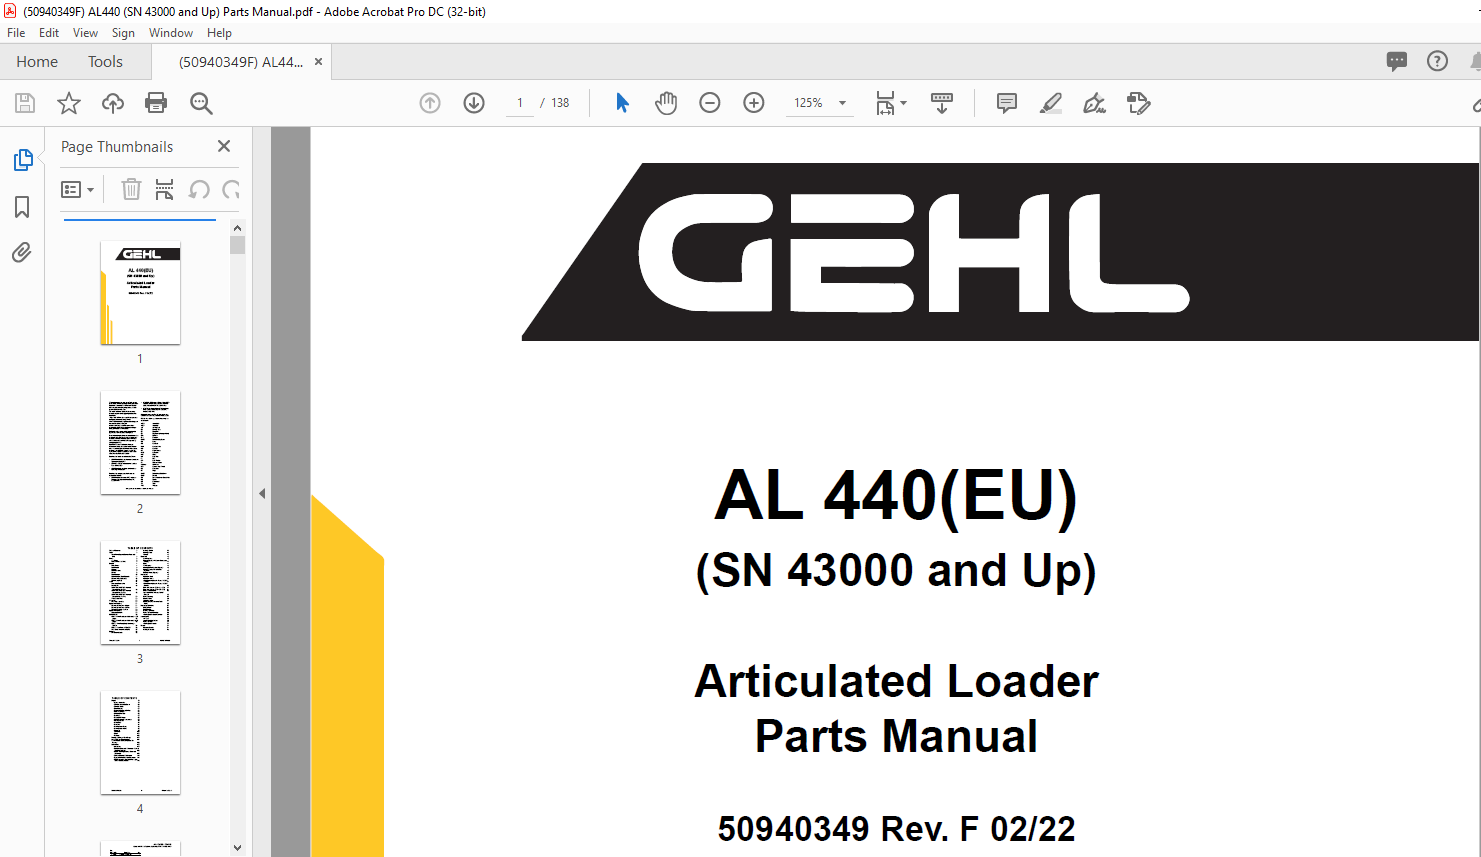Image resolution: width=1481 pixels, height=857 pixels.
Task: Open the Edit menu
Action: [x=49, y=33]
